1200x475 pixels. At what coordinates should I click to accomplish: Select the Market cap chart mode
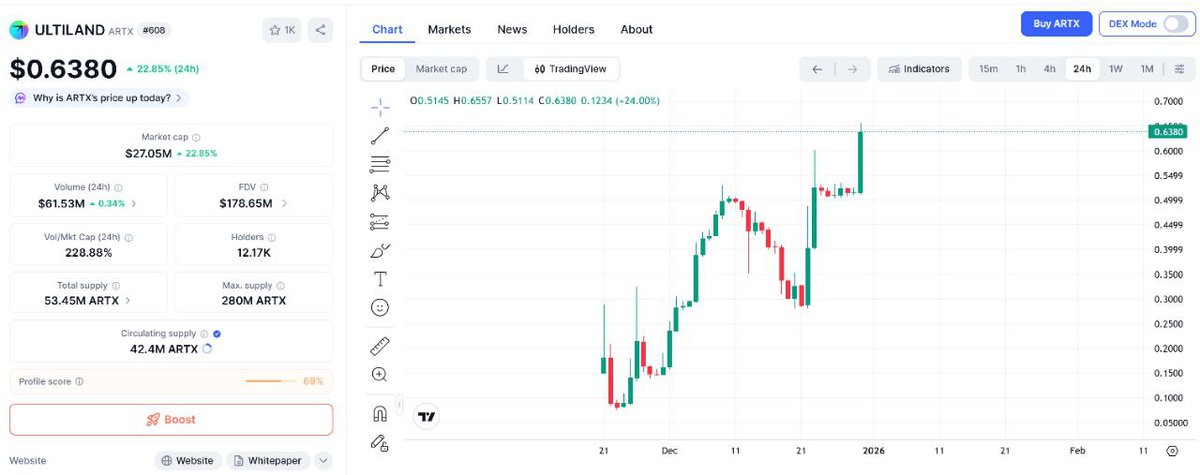(x=441, y=69)
